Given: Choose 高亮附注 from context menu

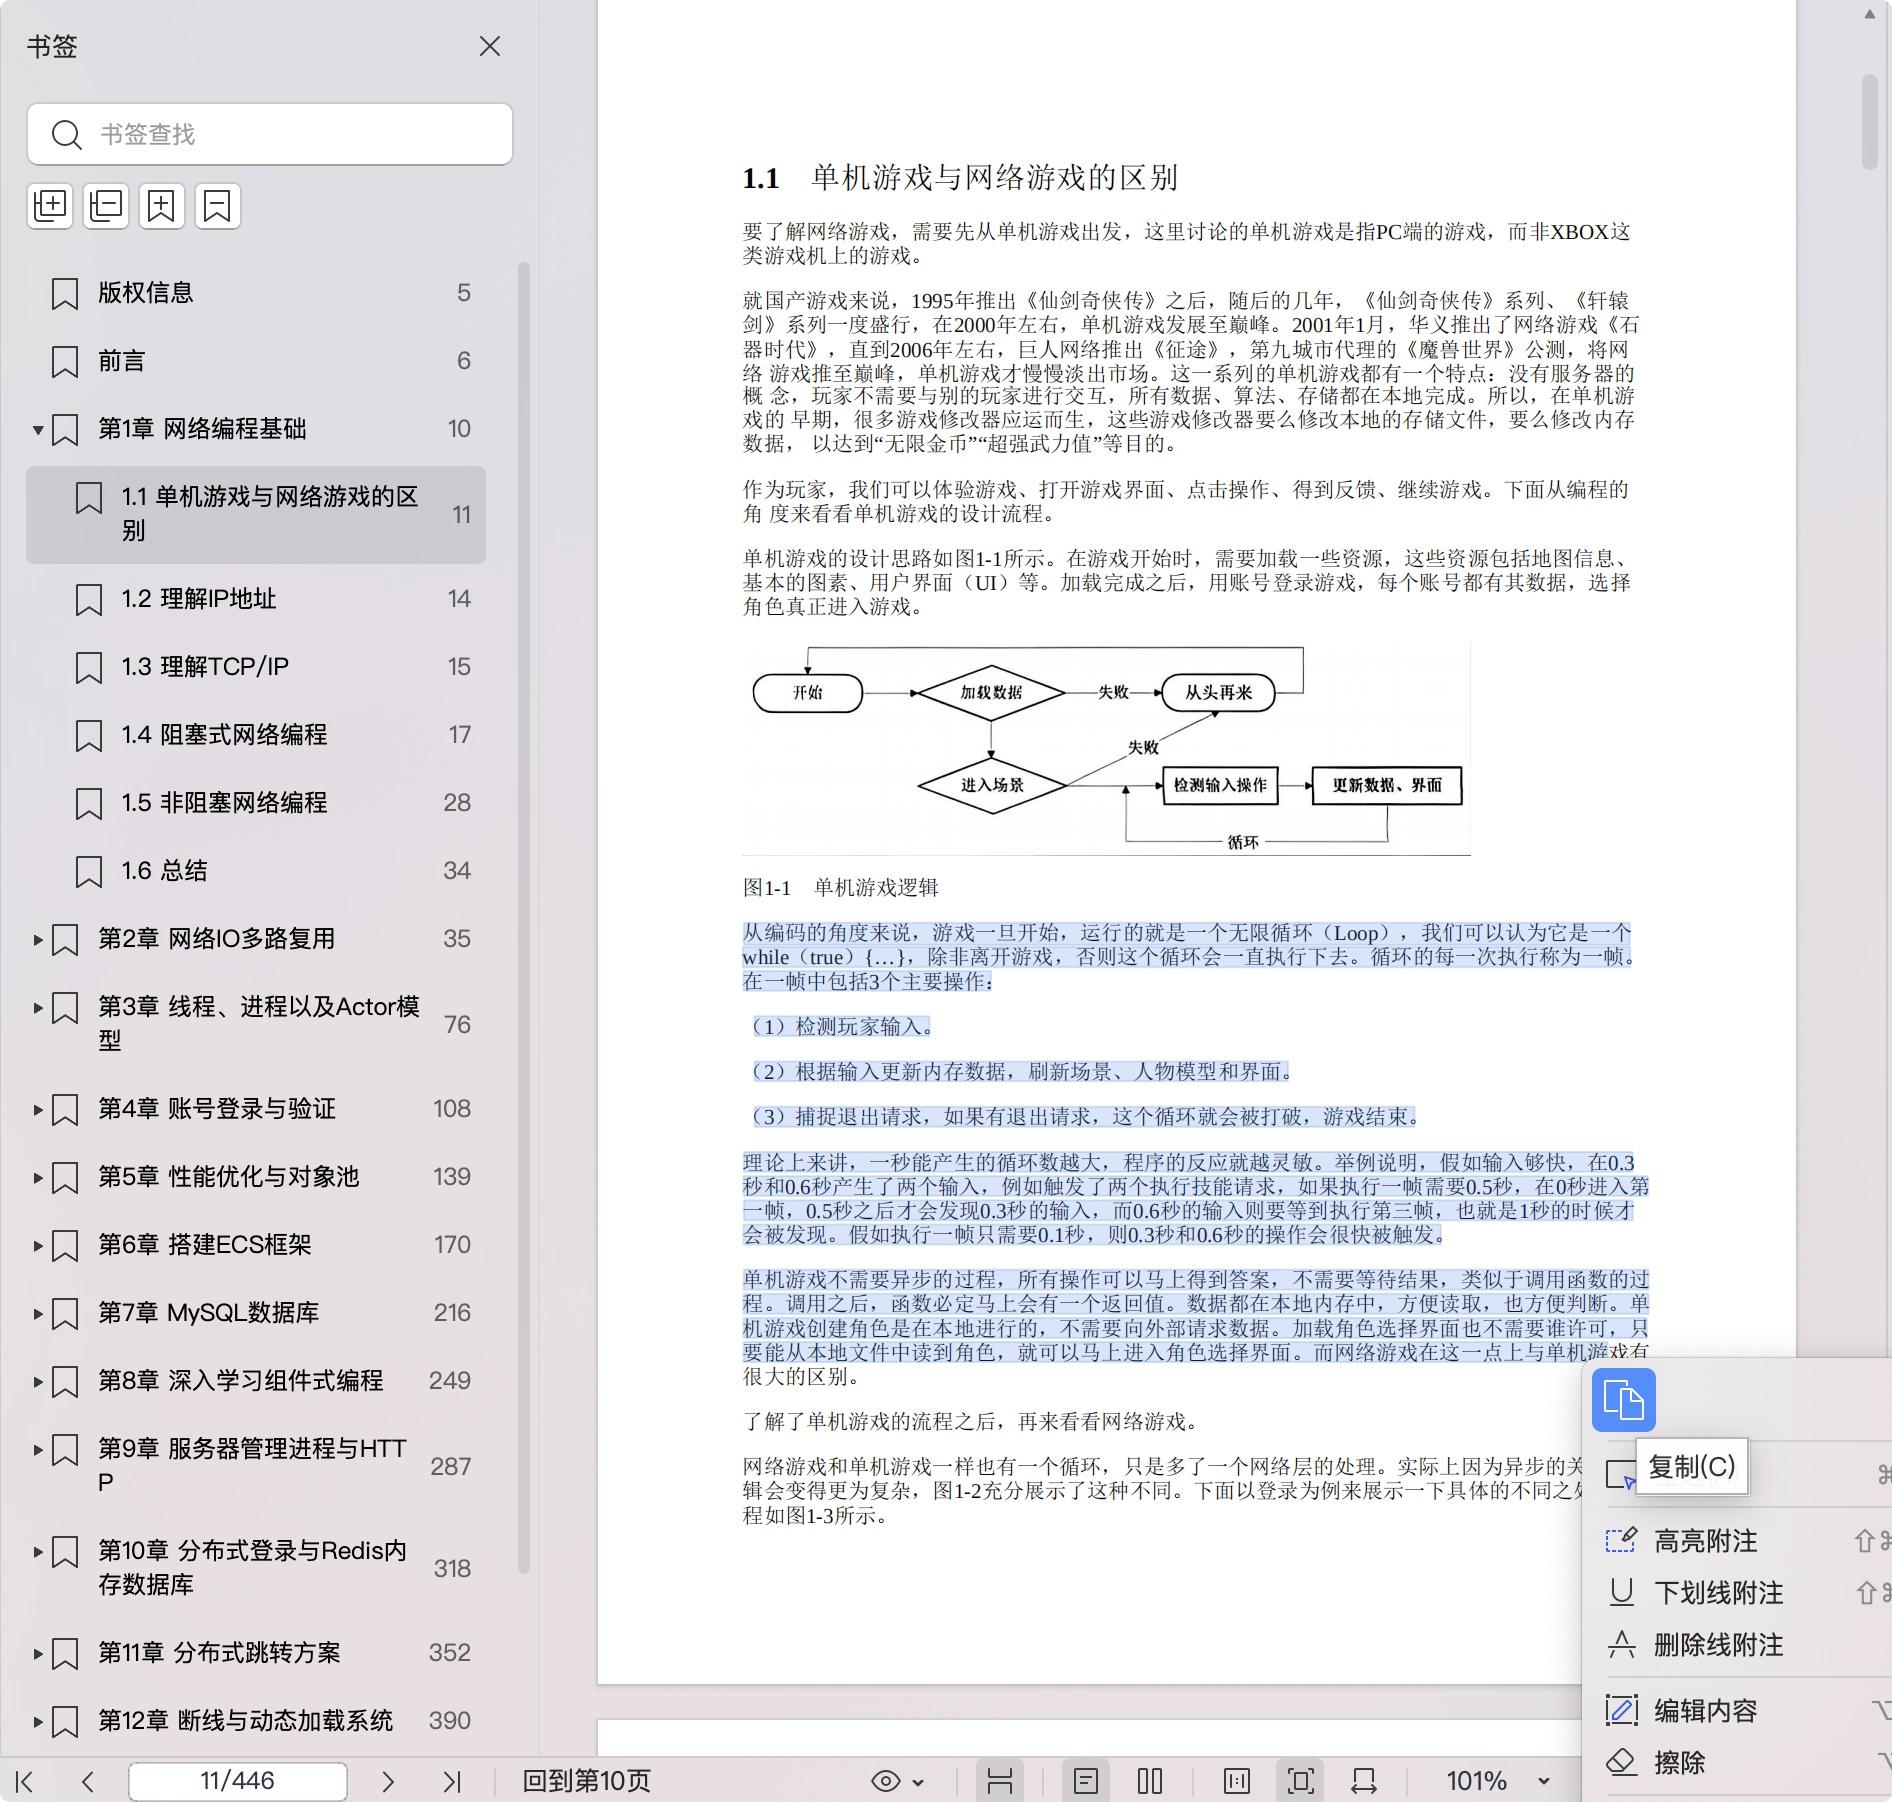Looking at the screenshot, I should coord(1705,1541).
